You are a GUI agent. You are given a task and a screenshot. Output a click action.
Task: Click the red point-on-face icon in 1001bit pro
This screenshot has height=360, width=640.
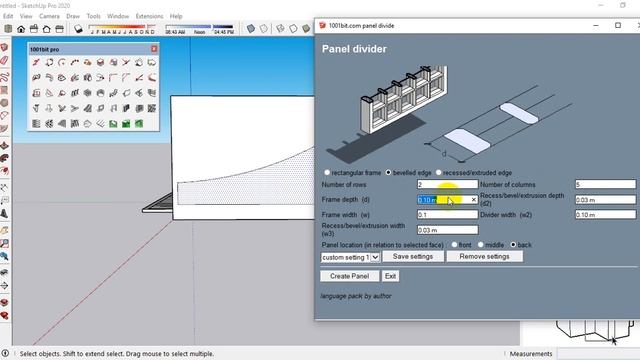[x=36, y=62]
